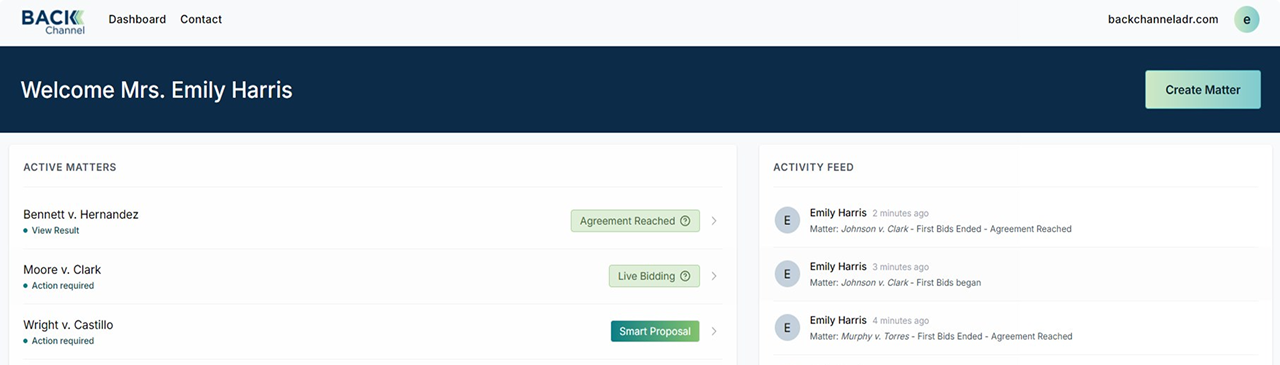Click the BackChannel logo
Image resolution: width=1280 pixels, height=365 pixels.
coord(53,21)
